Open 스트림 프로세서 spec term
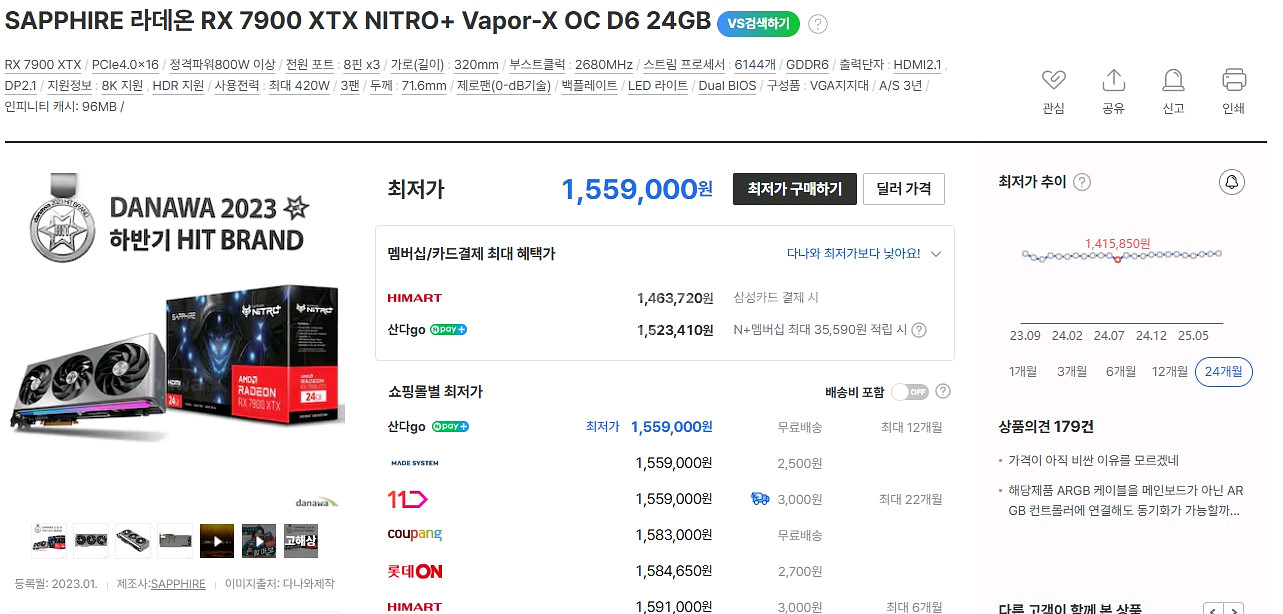This screenshot has width=1283, height=614. tap(684, 64)
